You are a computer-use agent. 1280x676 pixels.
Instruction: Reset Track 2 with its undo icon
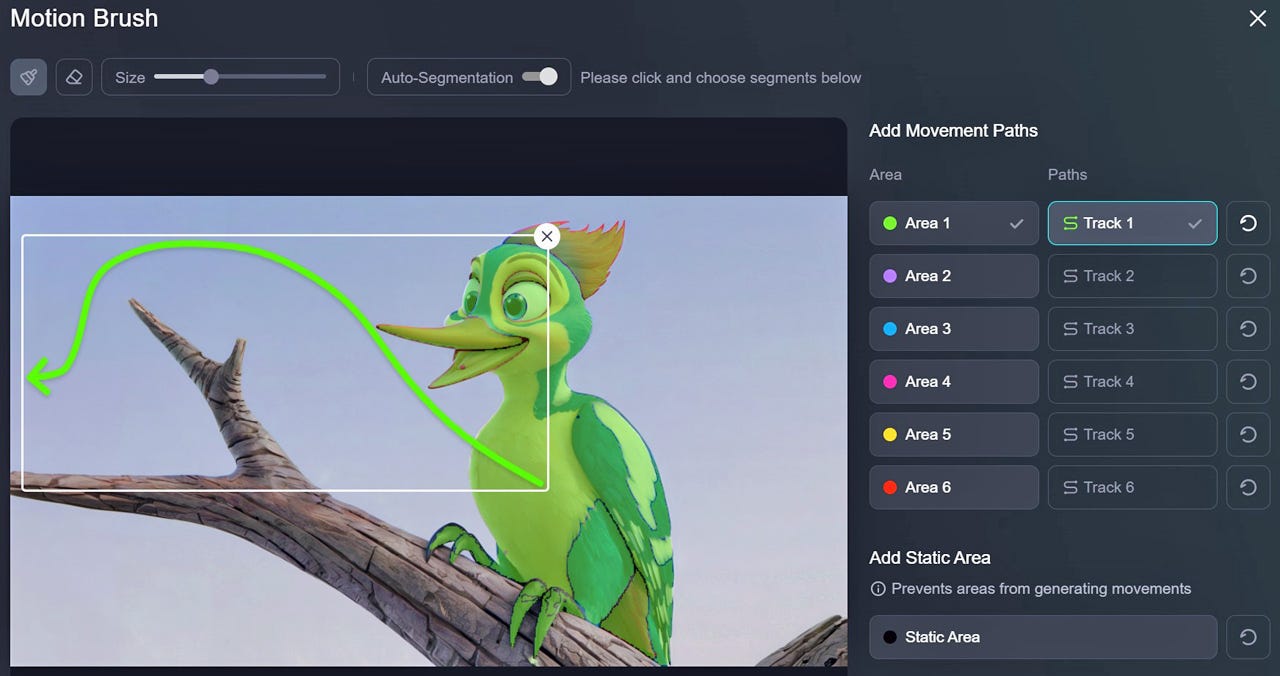tap(1248, 276)
